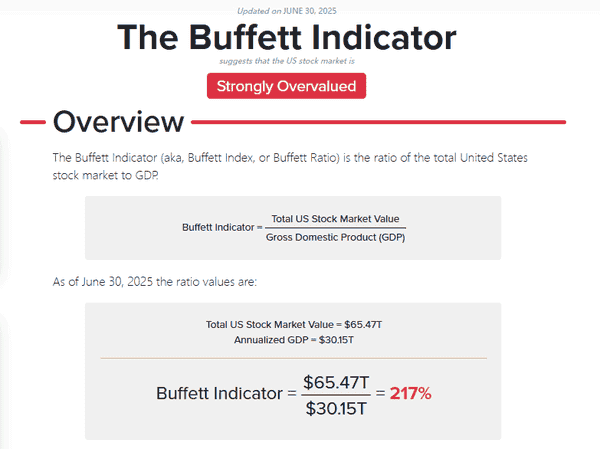This screenshot has height=449, width=600.
Task: Click the "Updated on JUNE 30, 2025" text
Action: pyautogui.click(x=286, y=11)
